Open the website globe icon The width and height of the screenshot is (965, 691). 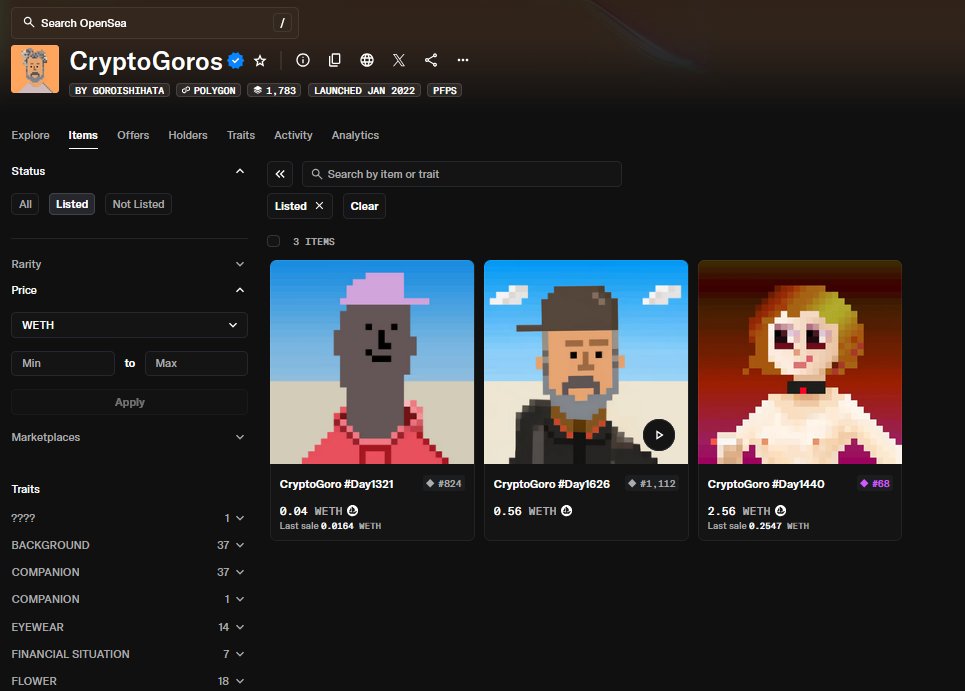click(x=367, y=60)
